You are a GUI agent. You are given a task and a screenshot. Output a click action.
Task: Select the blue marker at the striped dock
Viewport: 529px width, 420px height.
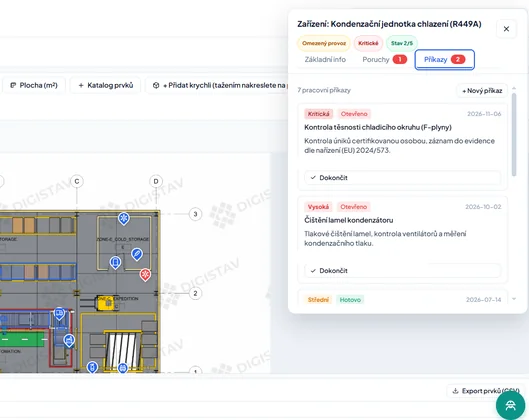coord(123,368)
